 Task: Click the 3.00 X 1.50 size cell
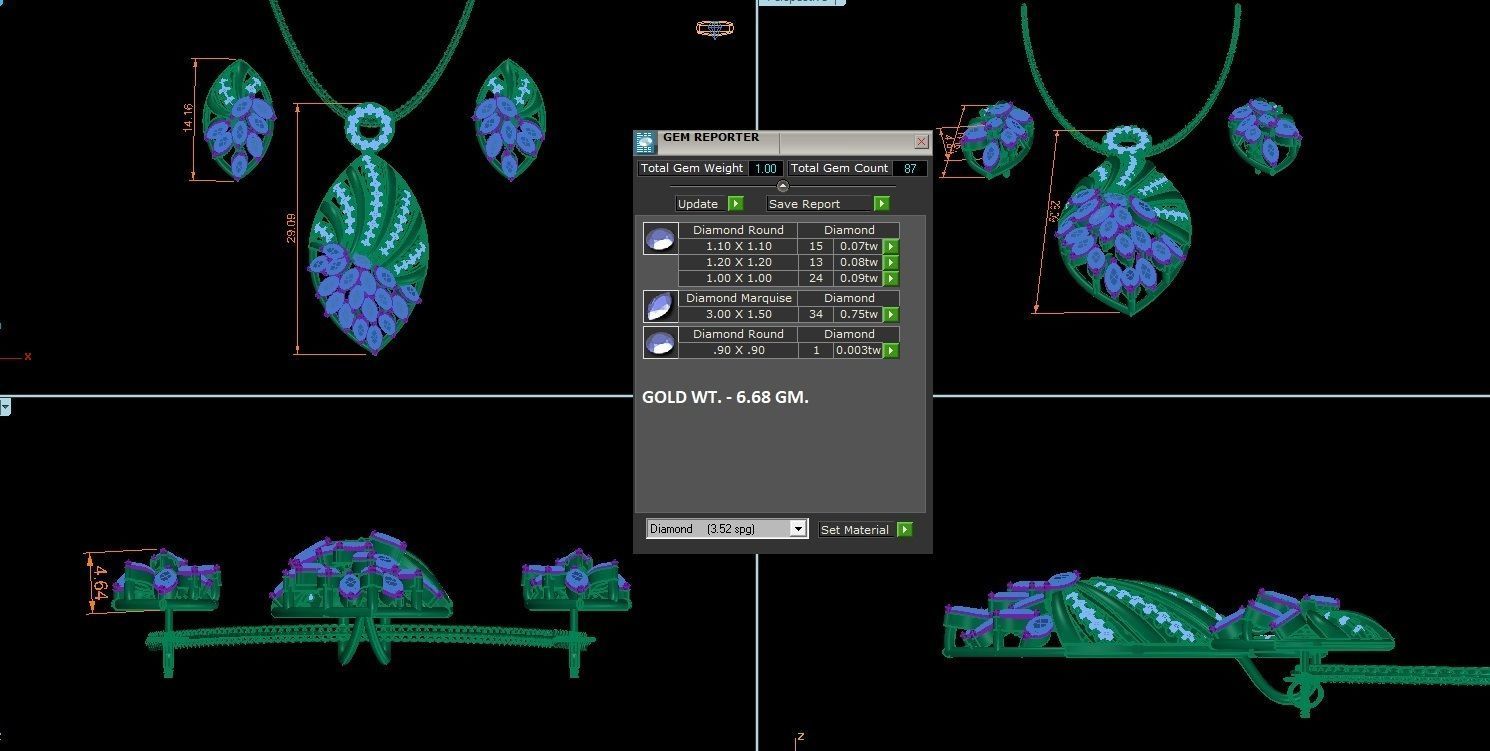tap(738, 314)
